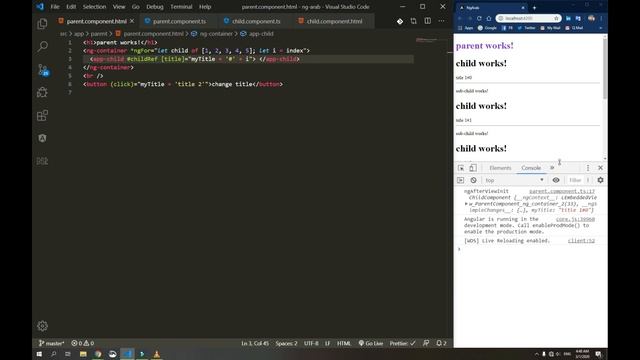Bookmark this page with the star

pyautogui.click(x=556, y=18)
